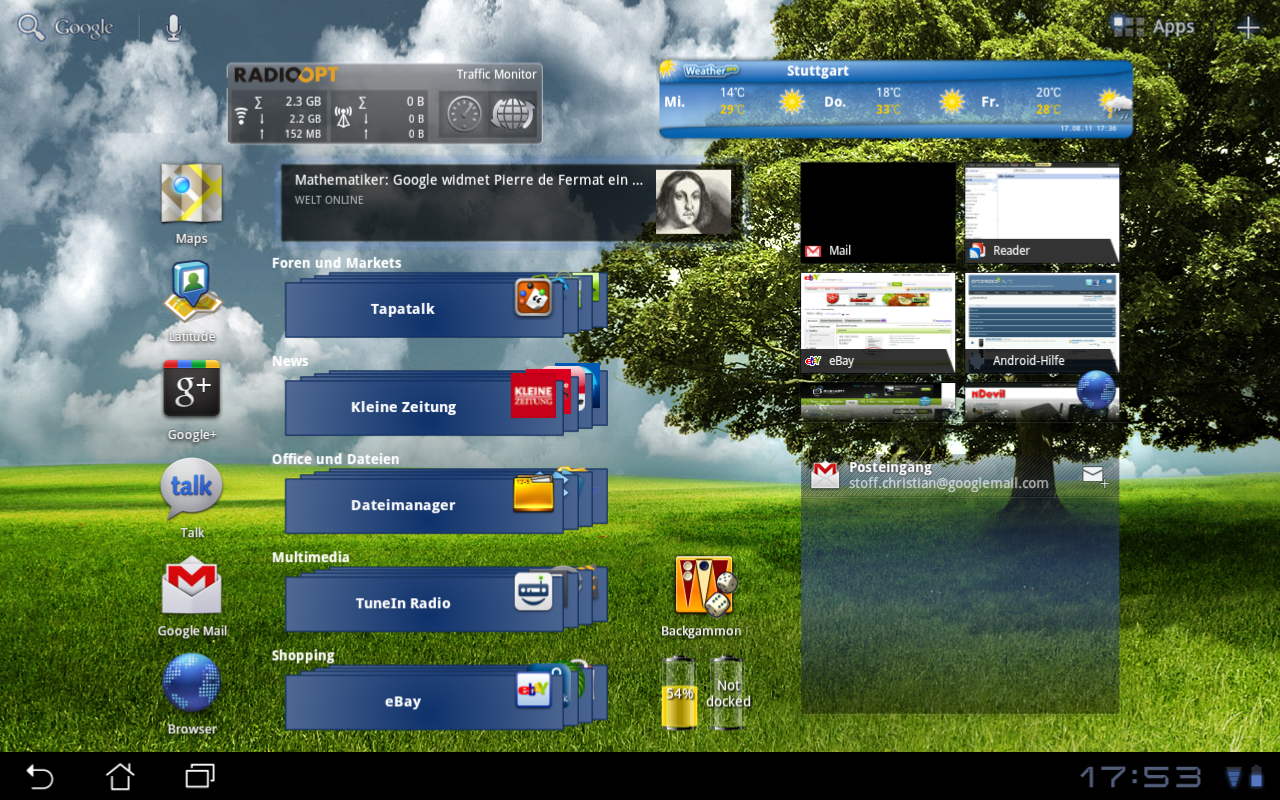The image size is (1280, 800).
Task: Open the Stuttgart weather widget title
Action: [x=818, y=71]
